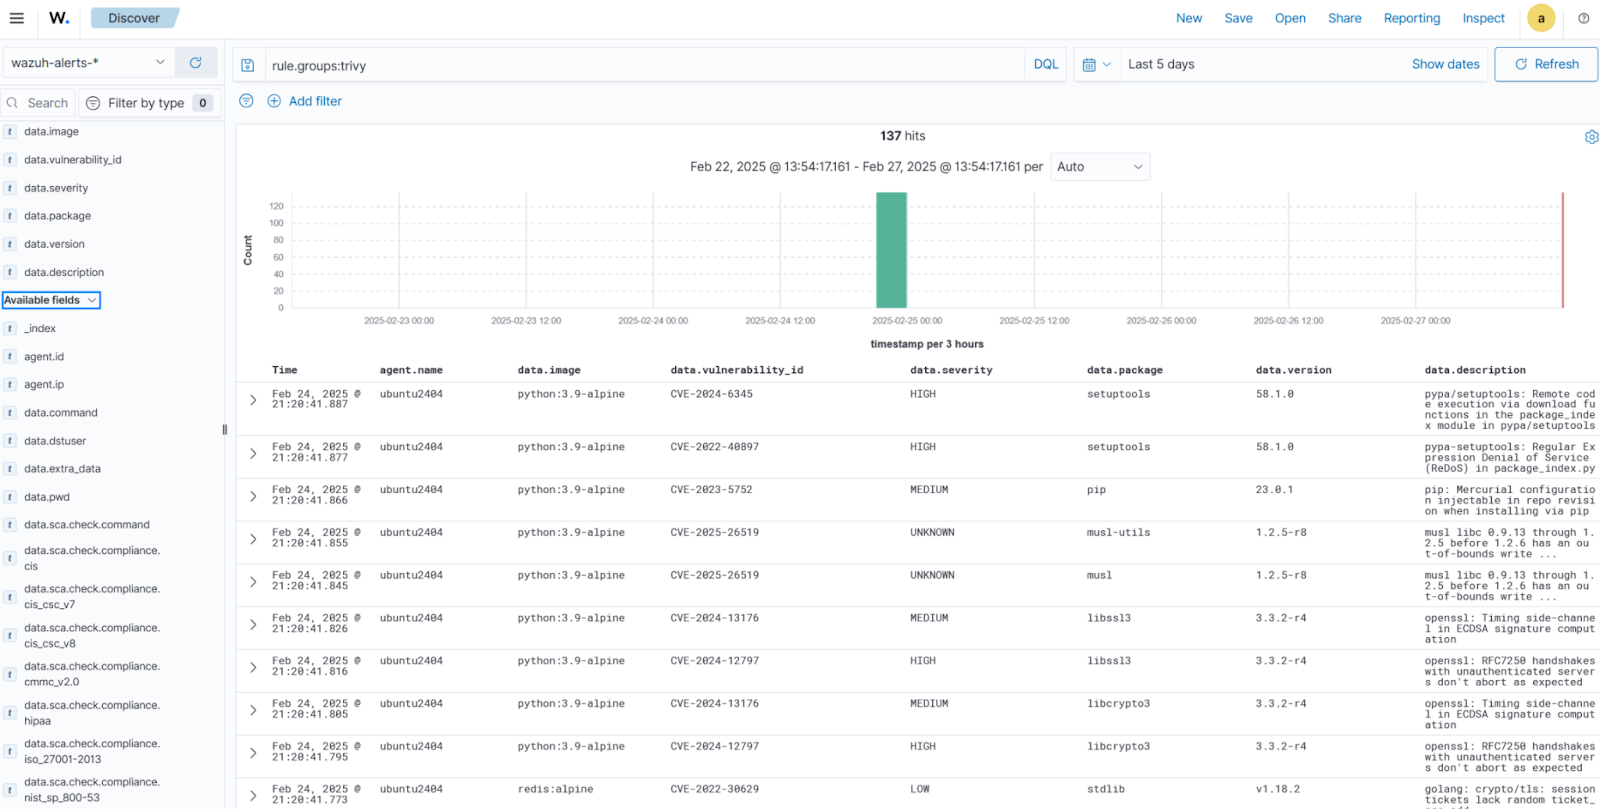Open the Inspect panel

(x=1483, y=18)
